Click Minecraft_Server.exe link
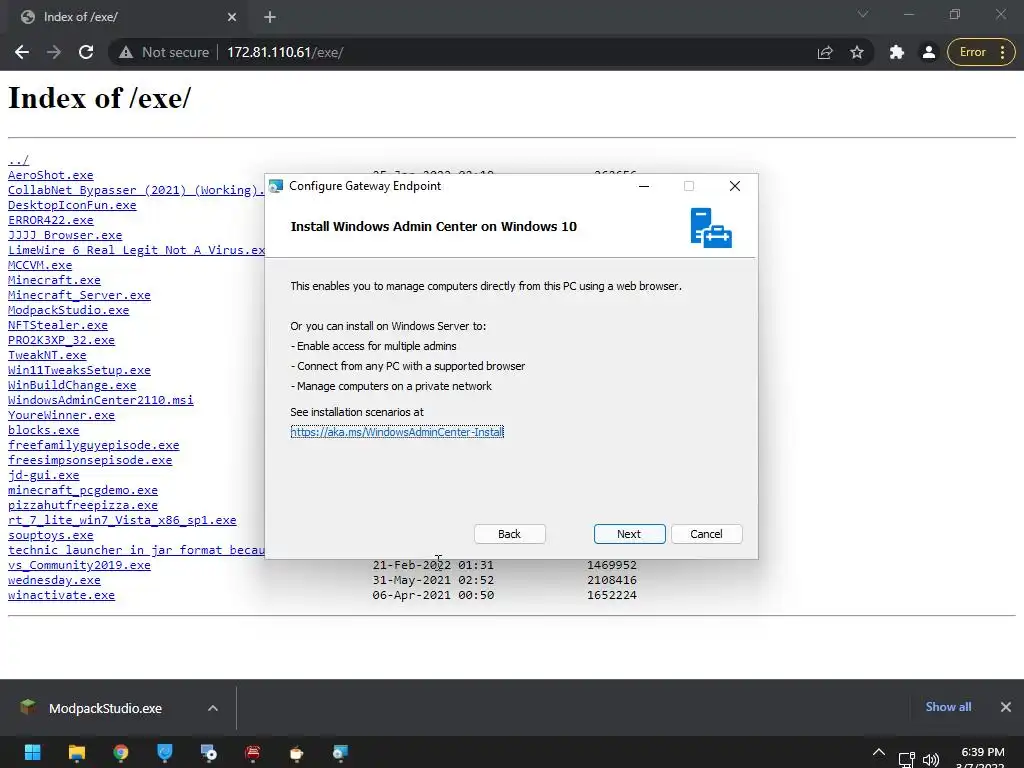This screenshot has width=1024, height=768. [80, 295]
